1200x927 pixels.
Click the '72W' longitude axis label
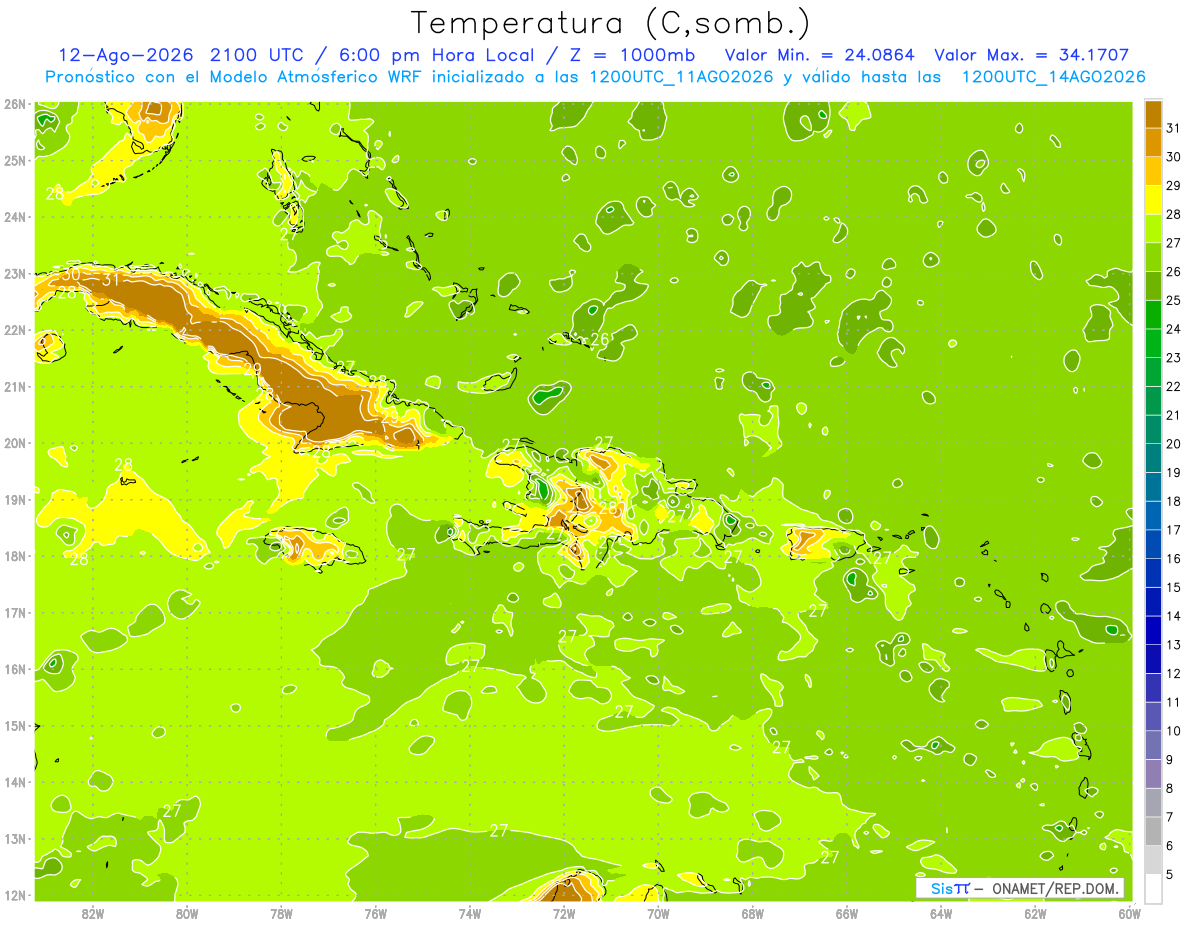pyautogui.click(x=564, y=913)
